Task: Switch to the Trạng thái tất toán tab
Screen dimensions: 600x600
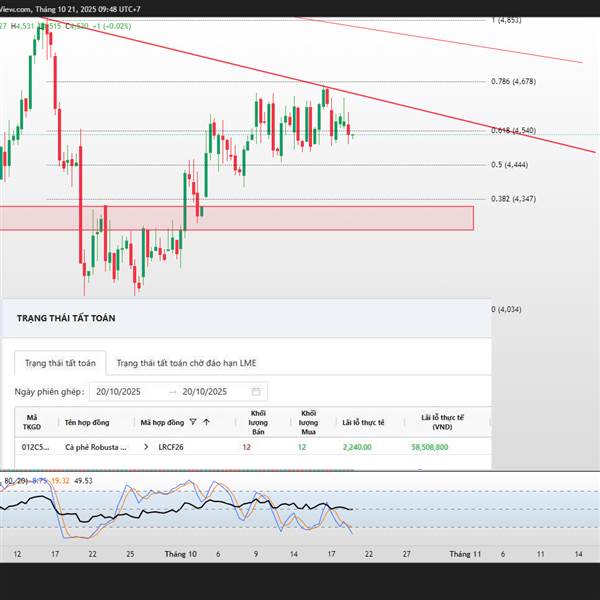Action: [60, 363]
